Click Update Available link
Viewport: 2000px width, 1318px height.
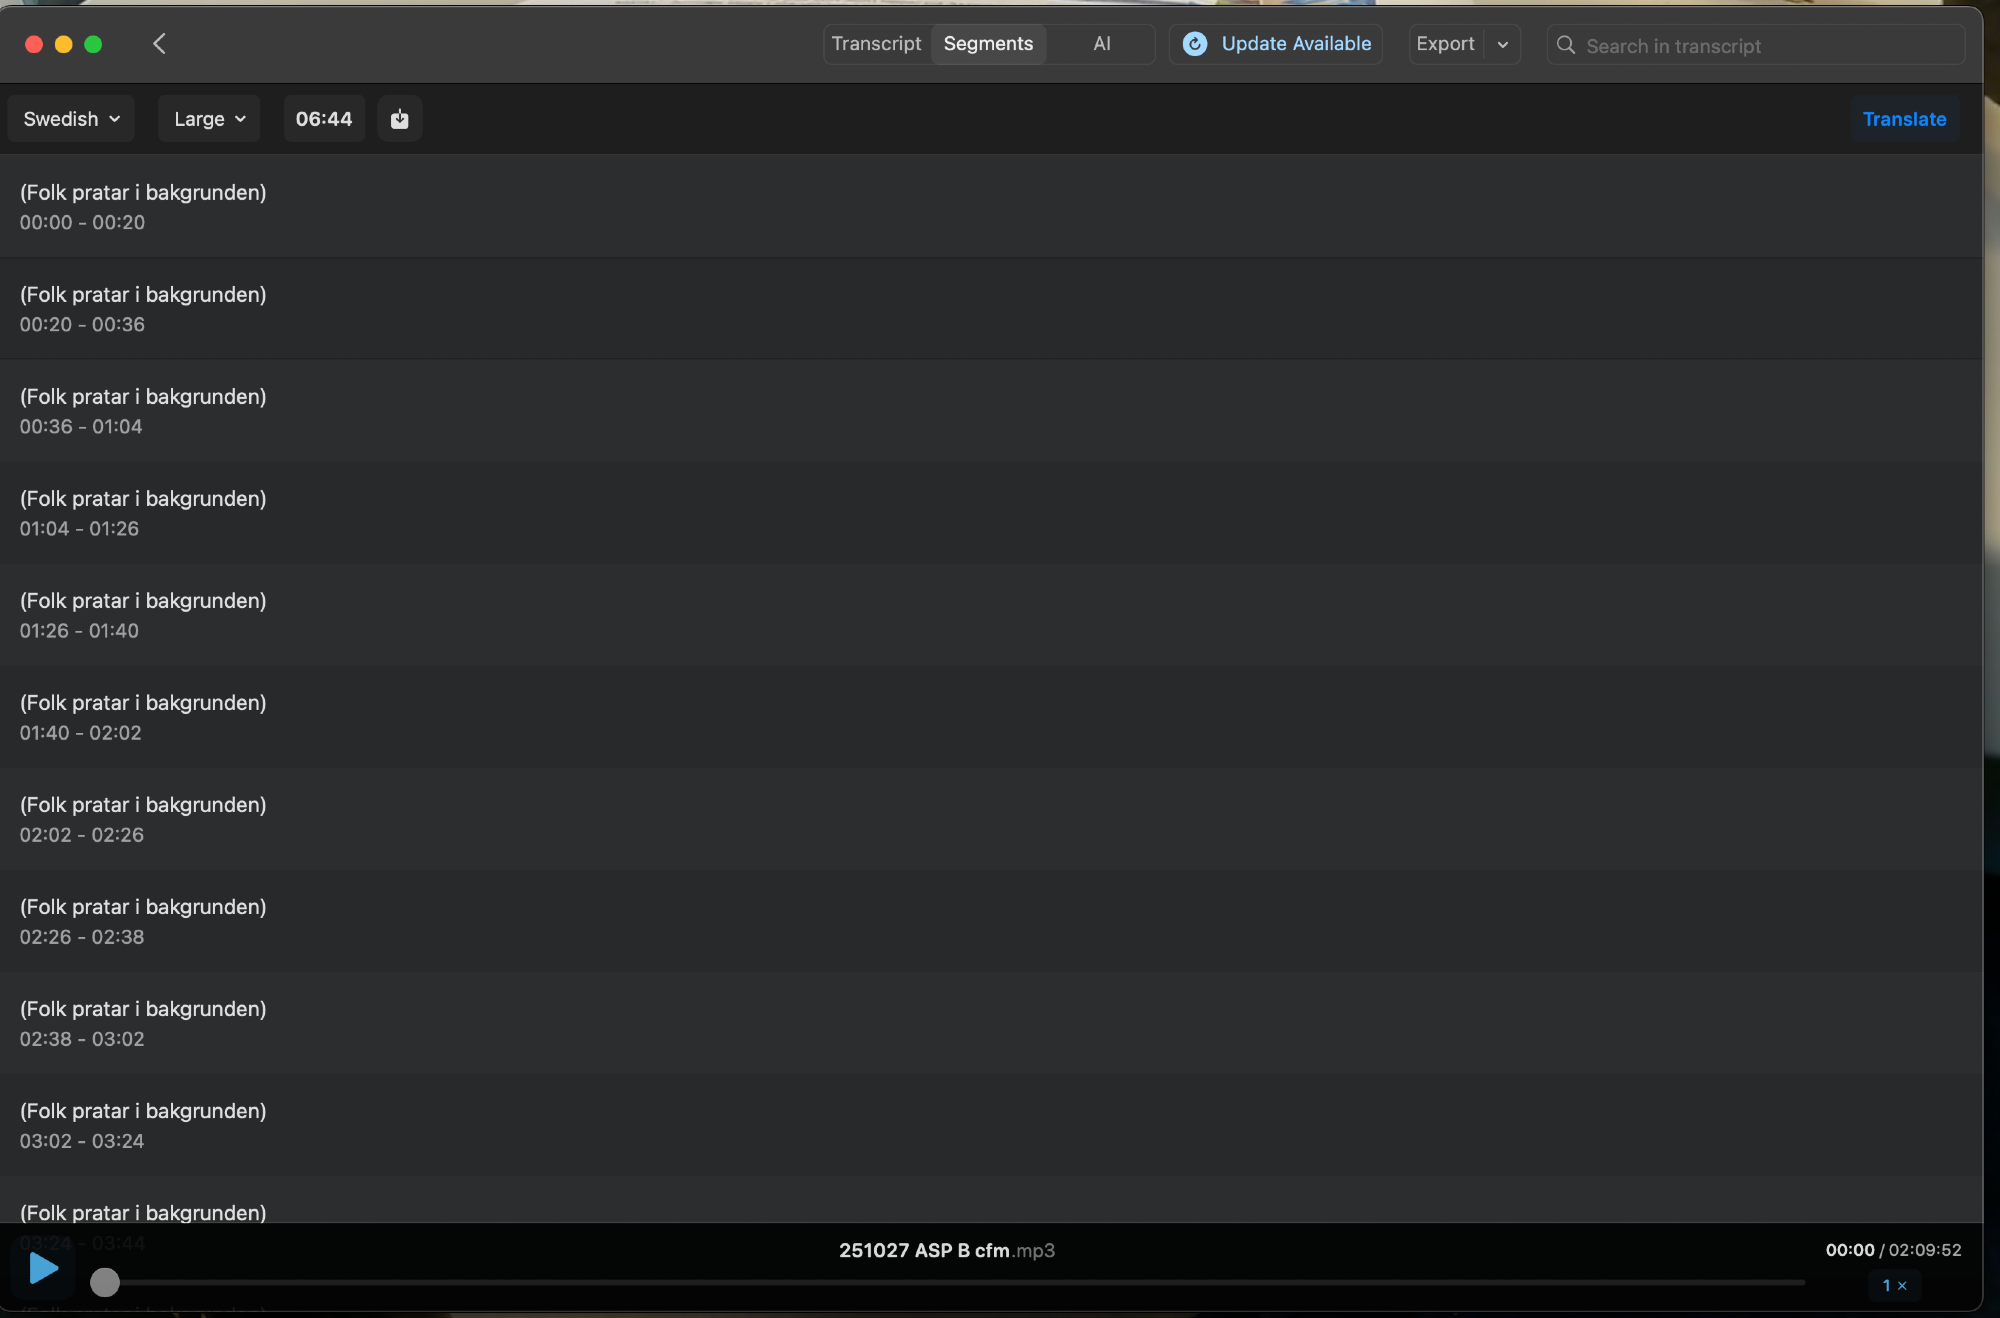click(1296, 44)
